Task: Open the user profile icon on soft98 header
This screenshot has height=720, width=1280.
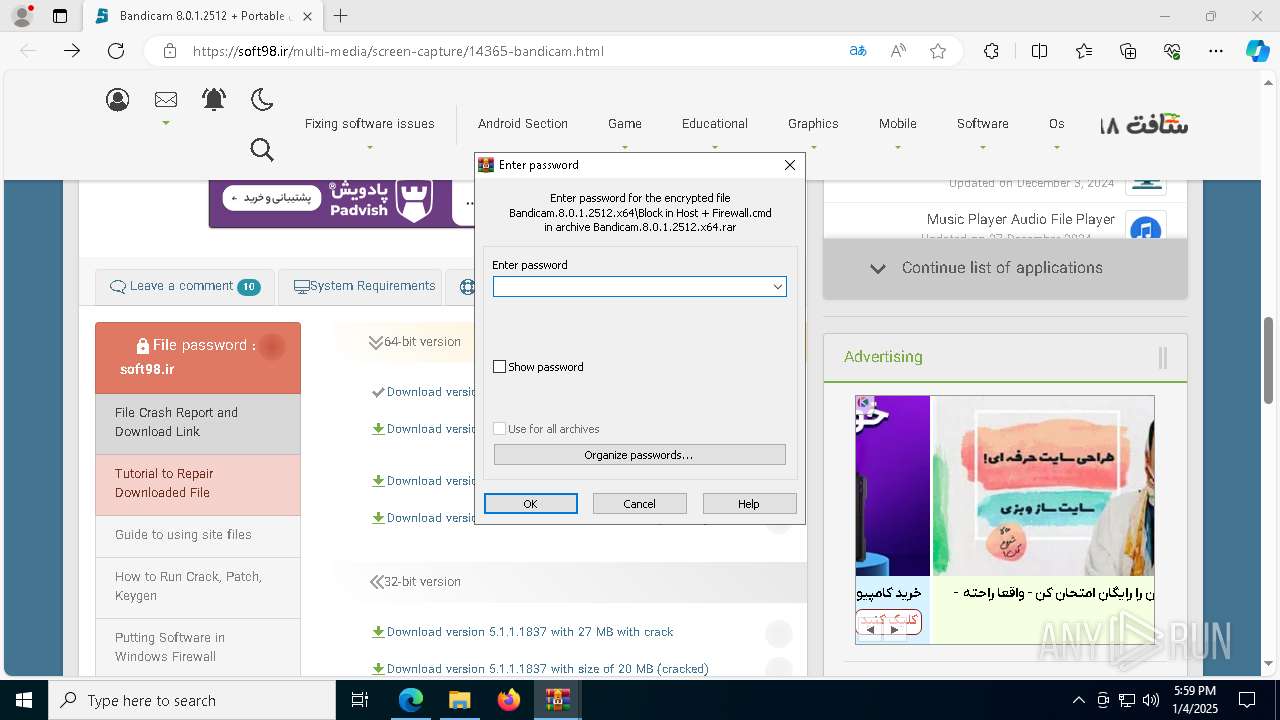Action: pos(118,99)
